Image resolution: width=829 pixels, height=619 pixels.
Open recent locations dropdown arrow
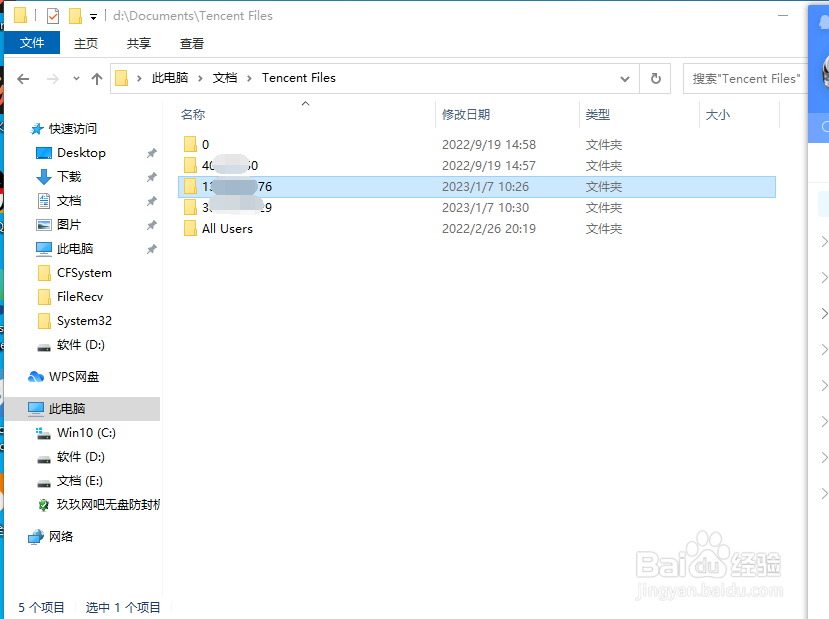76,79
